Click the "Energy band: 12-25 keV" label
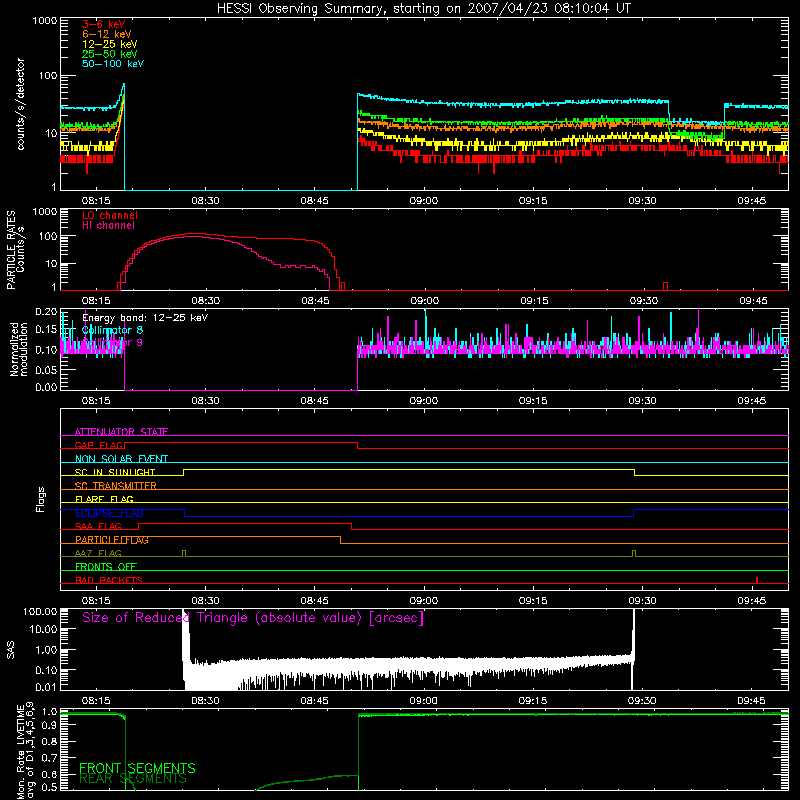 pyautogui.click(x=145, y=318)
